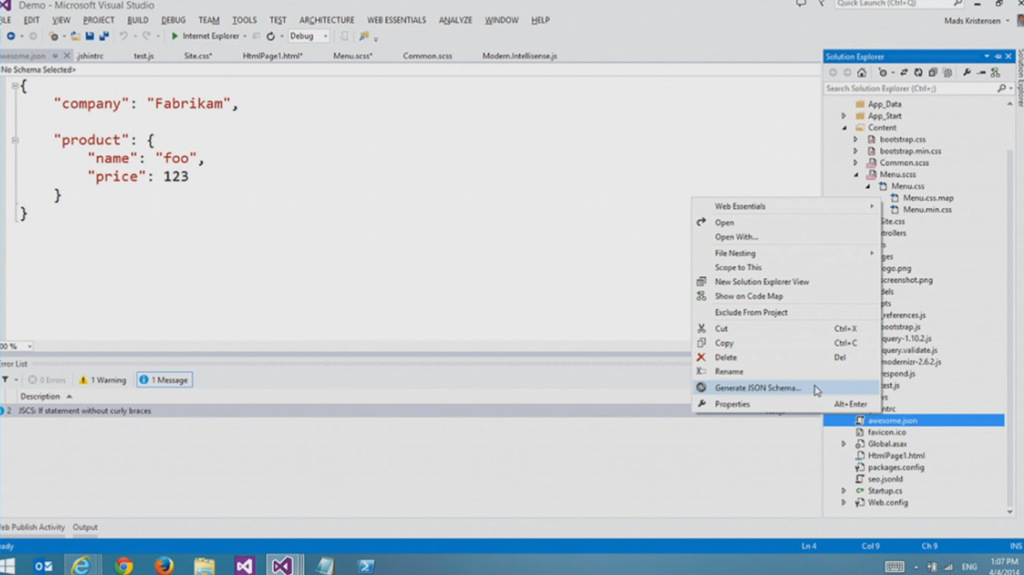This screenshot has height=575, width=1024.
Task: Expand the App_Start folder
Action: pos(844,116)
